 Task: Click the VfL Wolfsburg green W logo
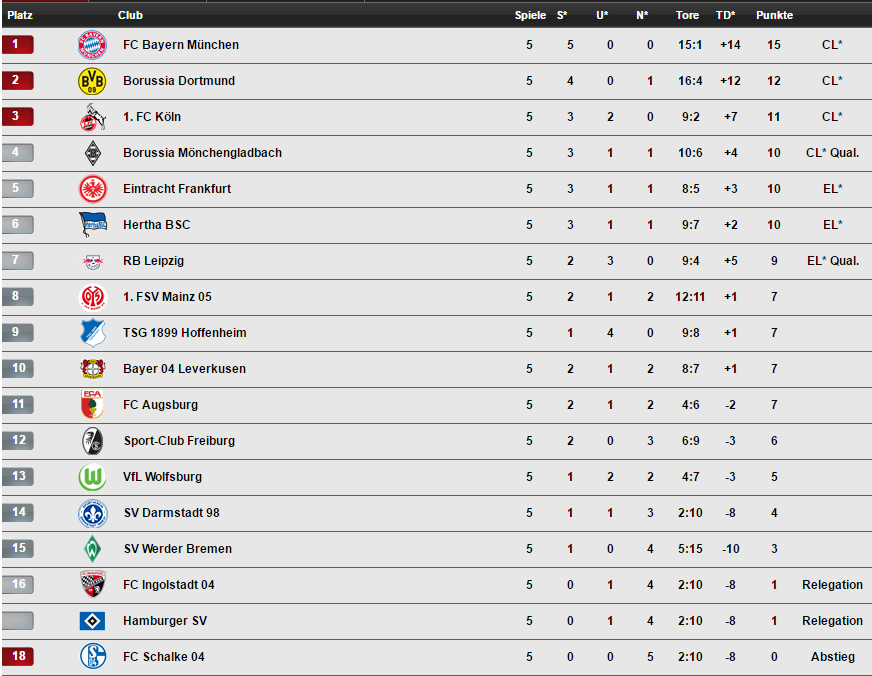click(x=92, y=477)
